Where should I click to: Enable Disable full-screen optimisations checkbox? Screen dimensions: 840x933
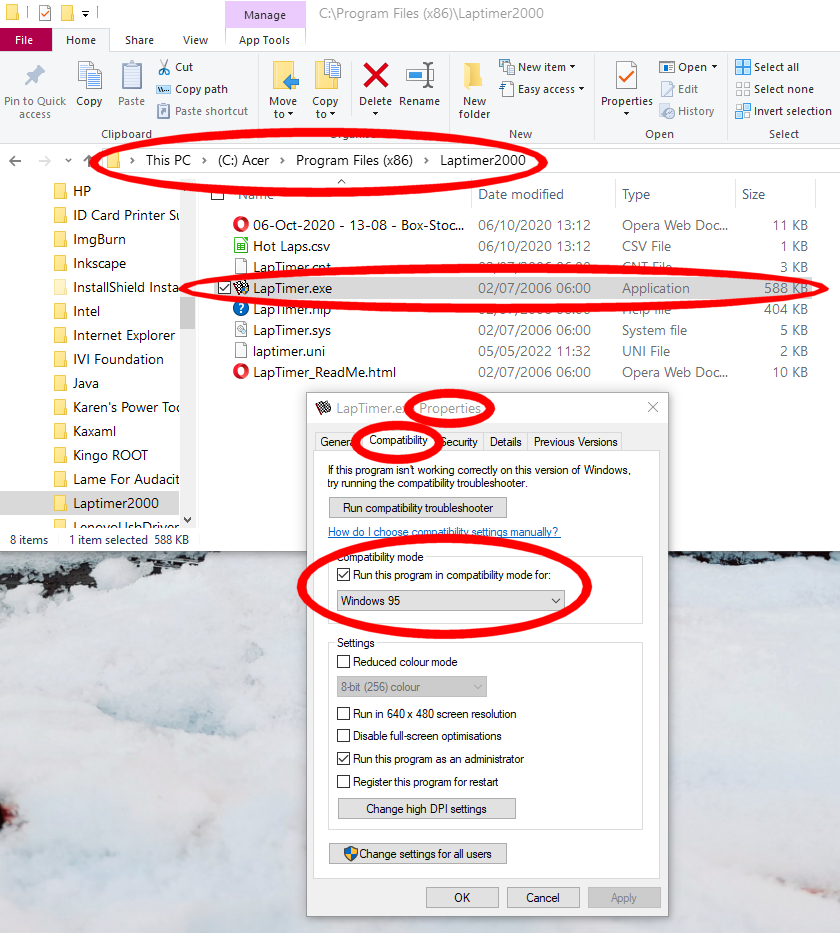(x=344, y=736)
